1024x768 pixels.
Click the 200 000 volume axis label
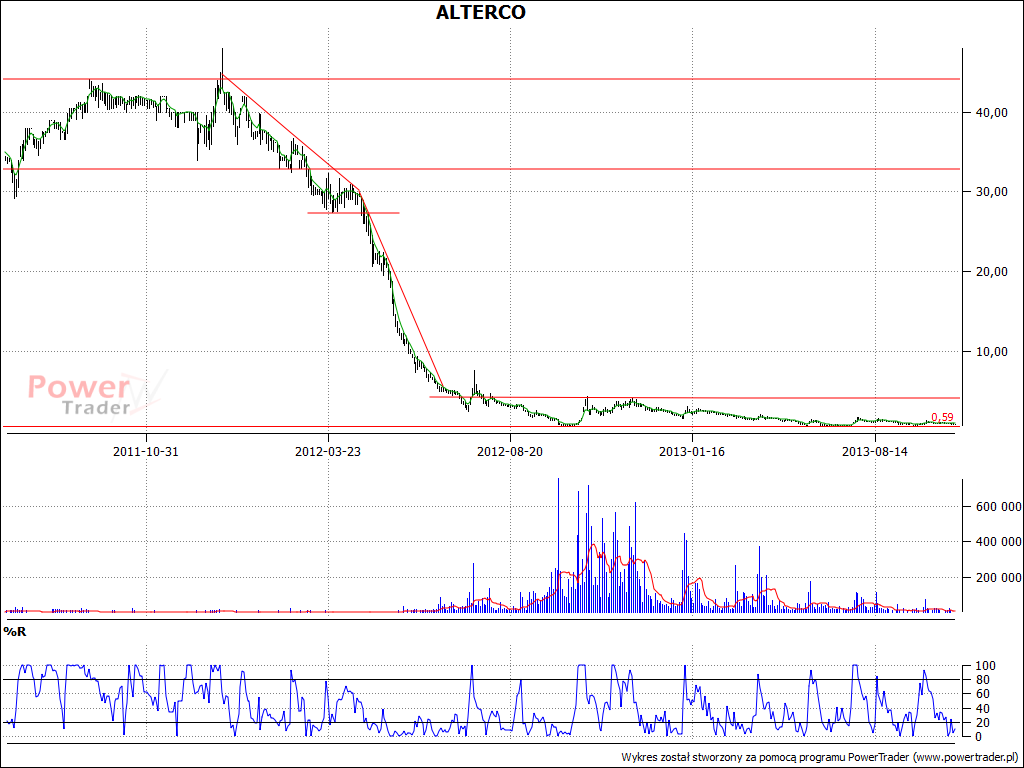coord(999,577)
